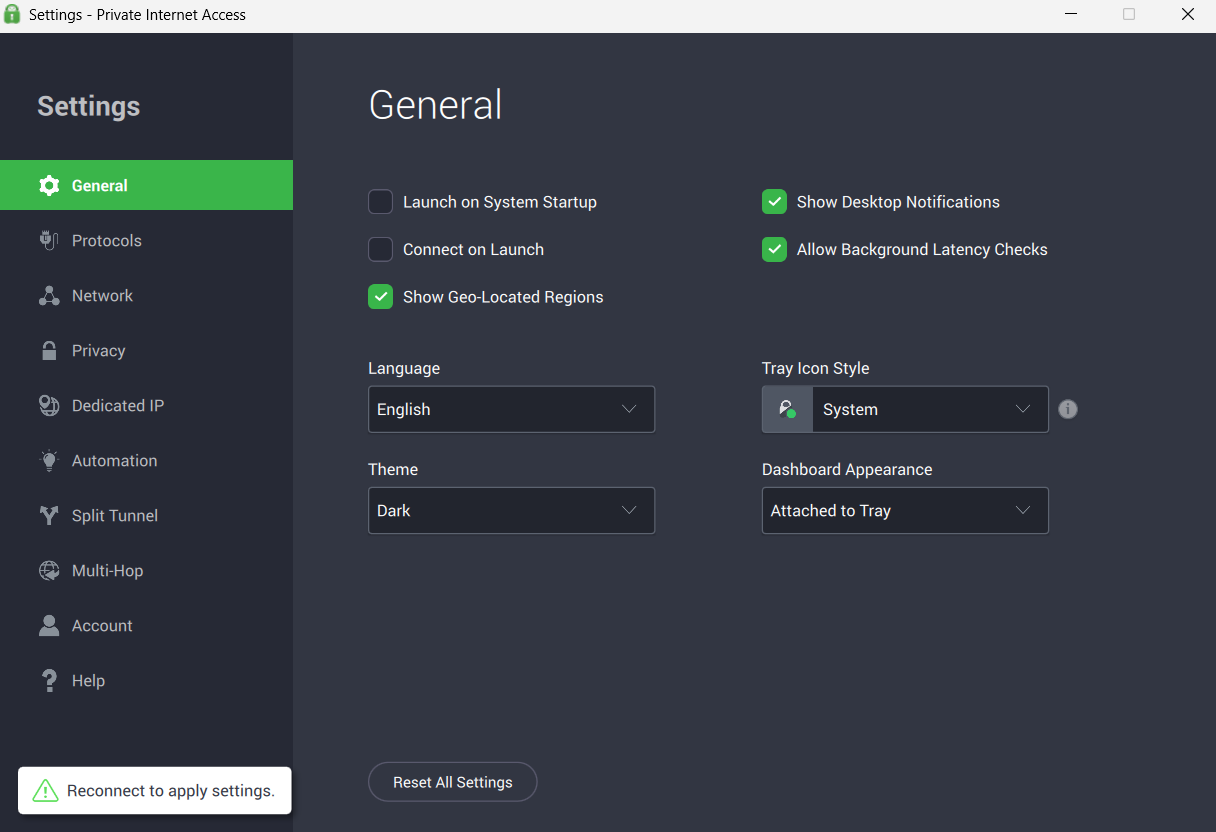The width and height of the screenshot is (1216, 832).
Task: Disable Show Desktop Notifications checkbox
Action: click(x=774, y=202)
